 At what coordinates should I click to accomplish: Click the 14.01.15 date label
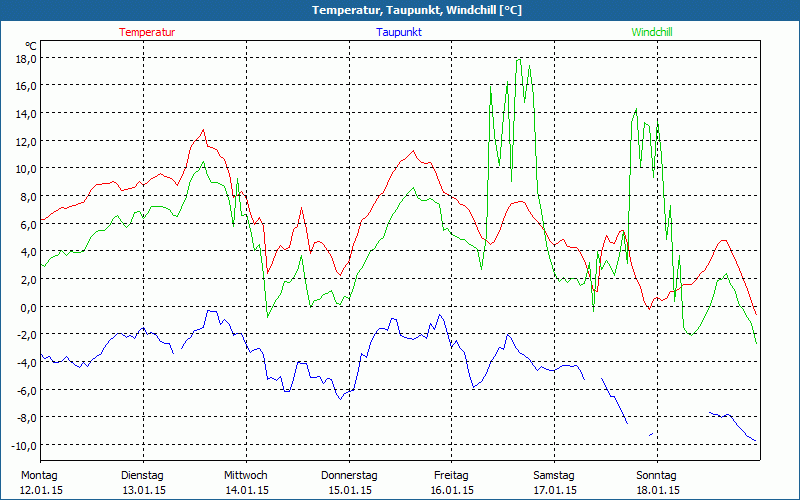247,490
